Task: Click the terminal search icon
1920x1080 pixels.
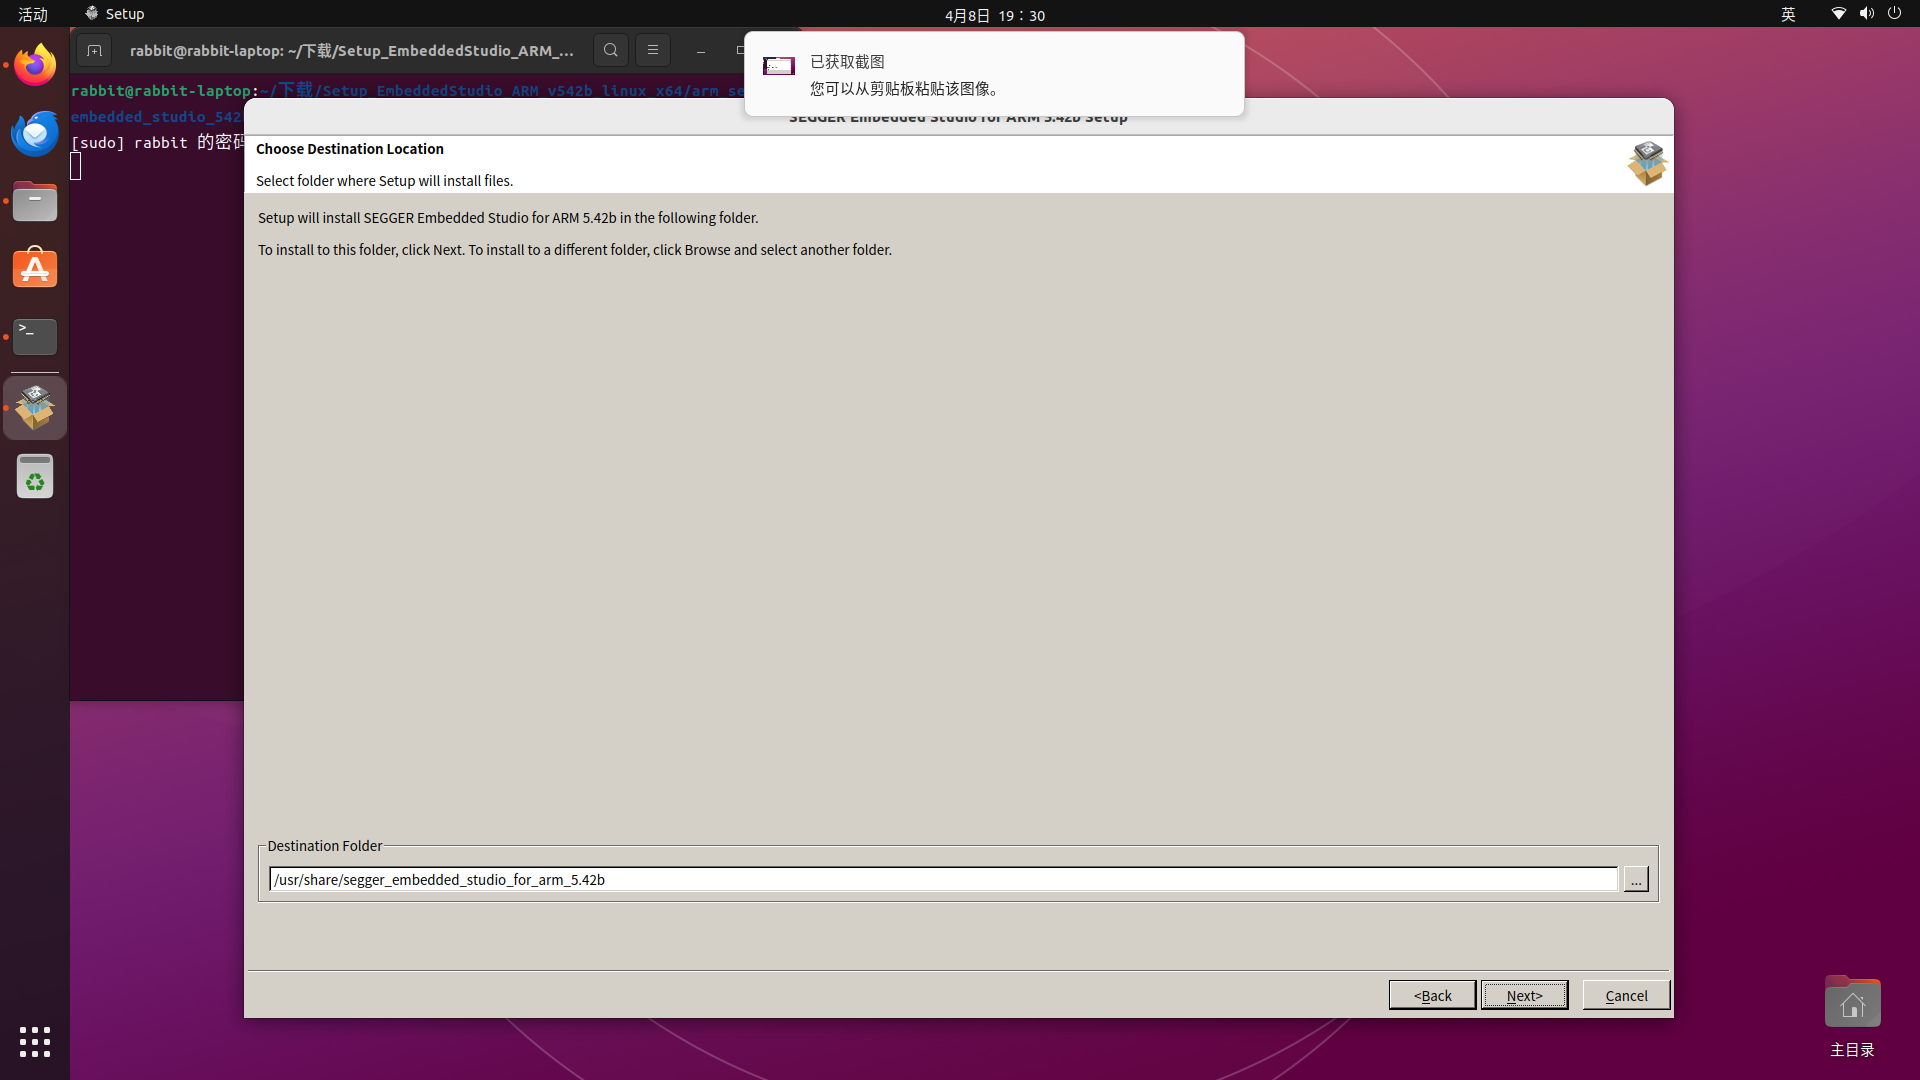Action: tap(611, 50)
